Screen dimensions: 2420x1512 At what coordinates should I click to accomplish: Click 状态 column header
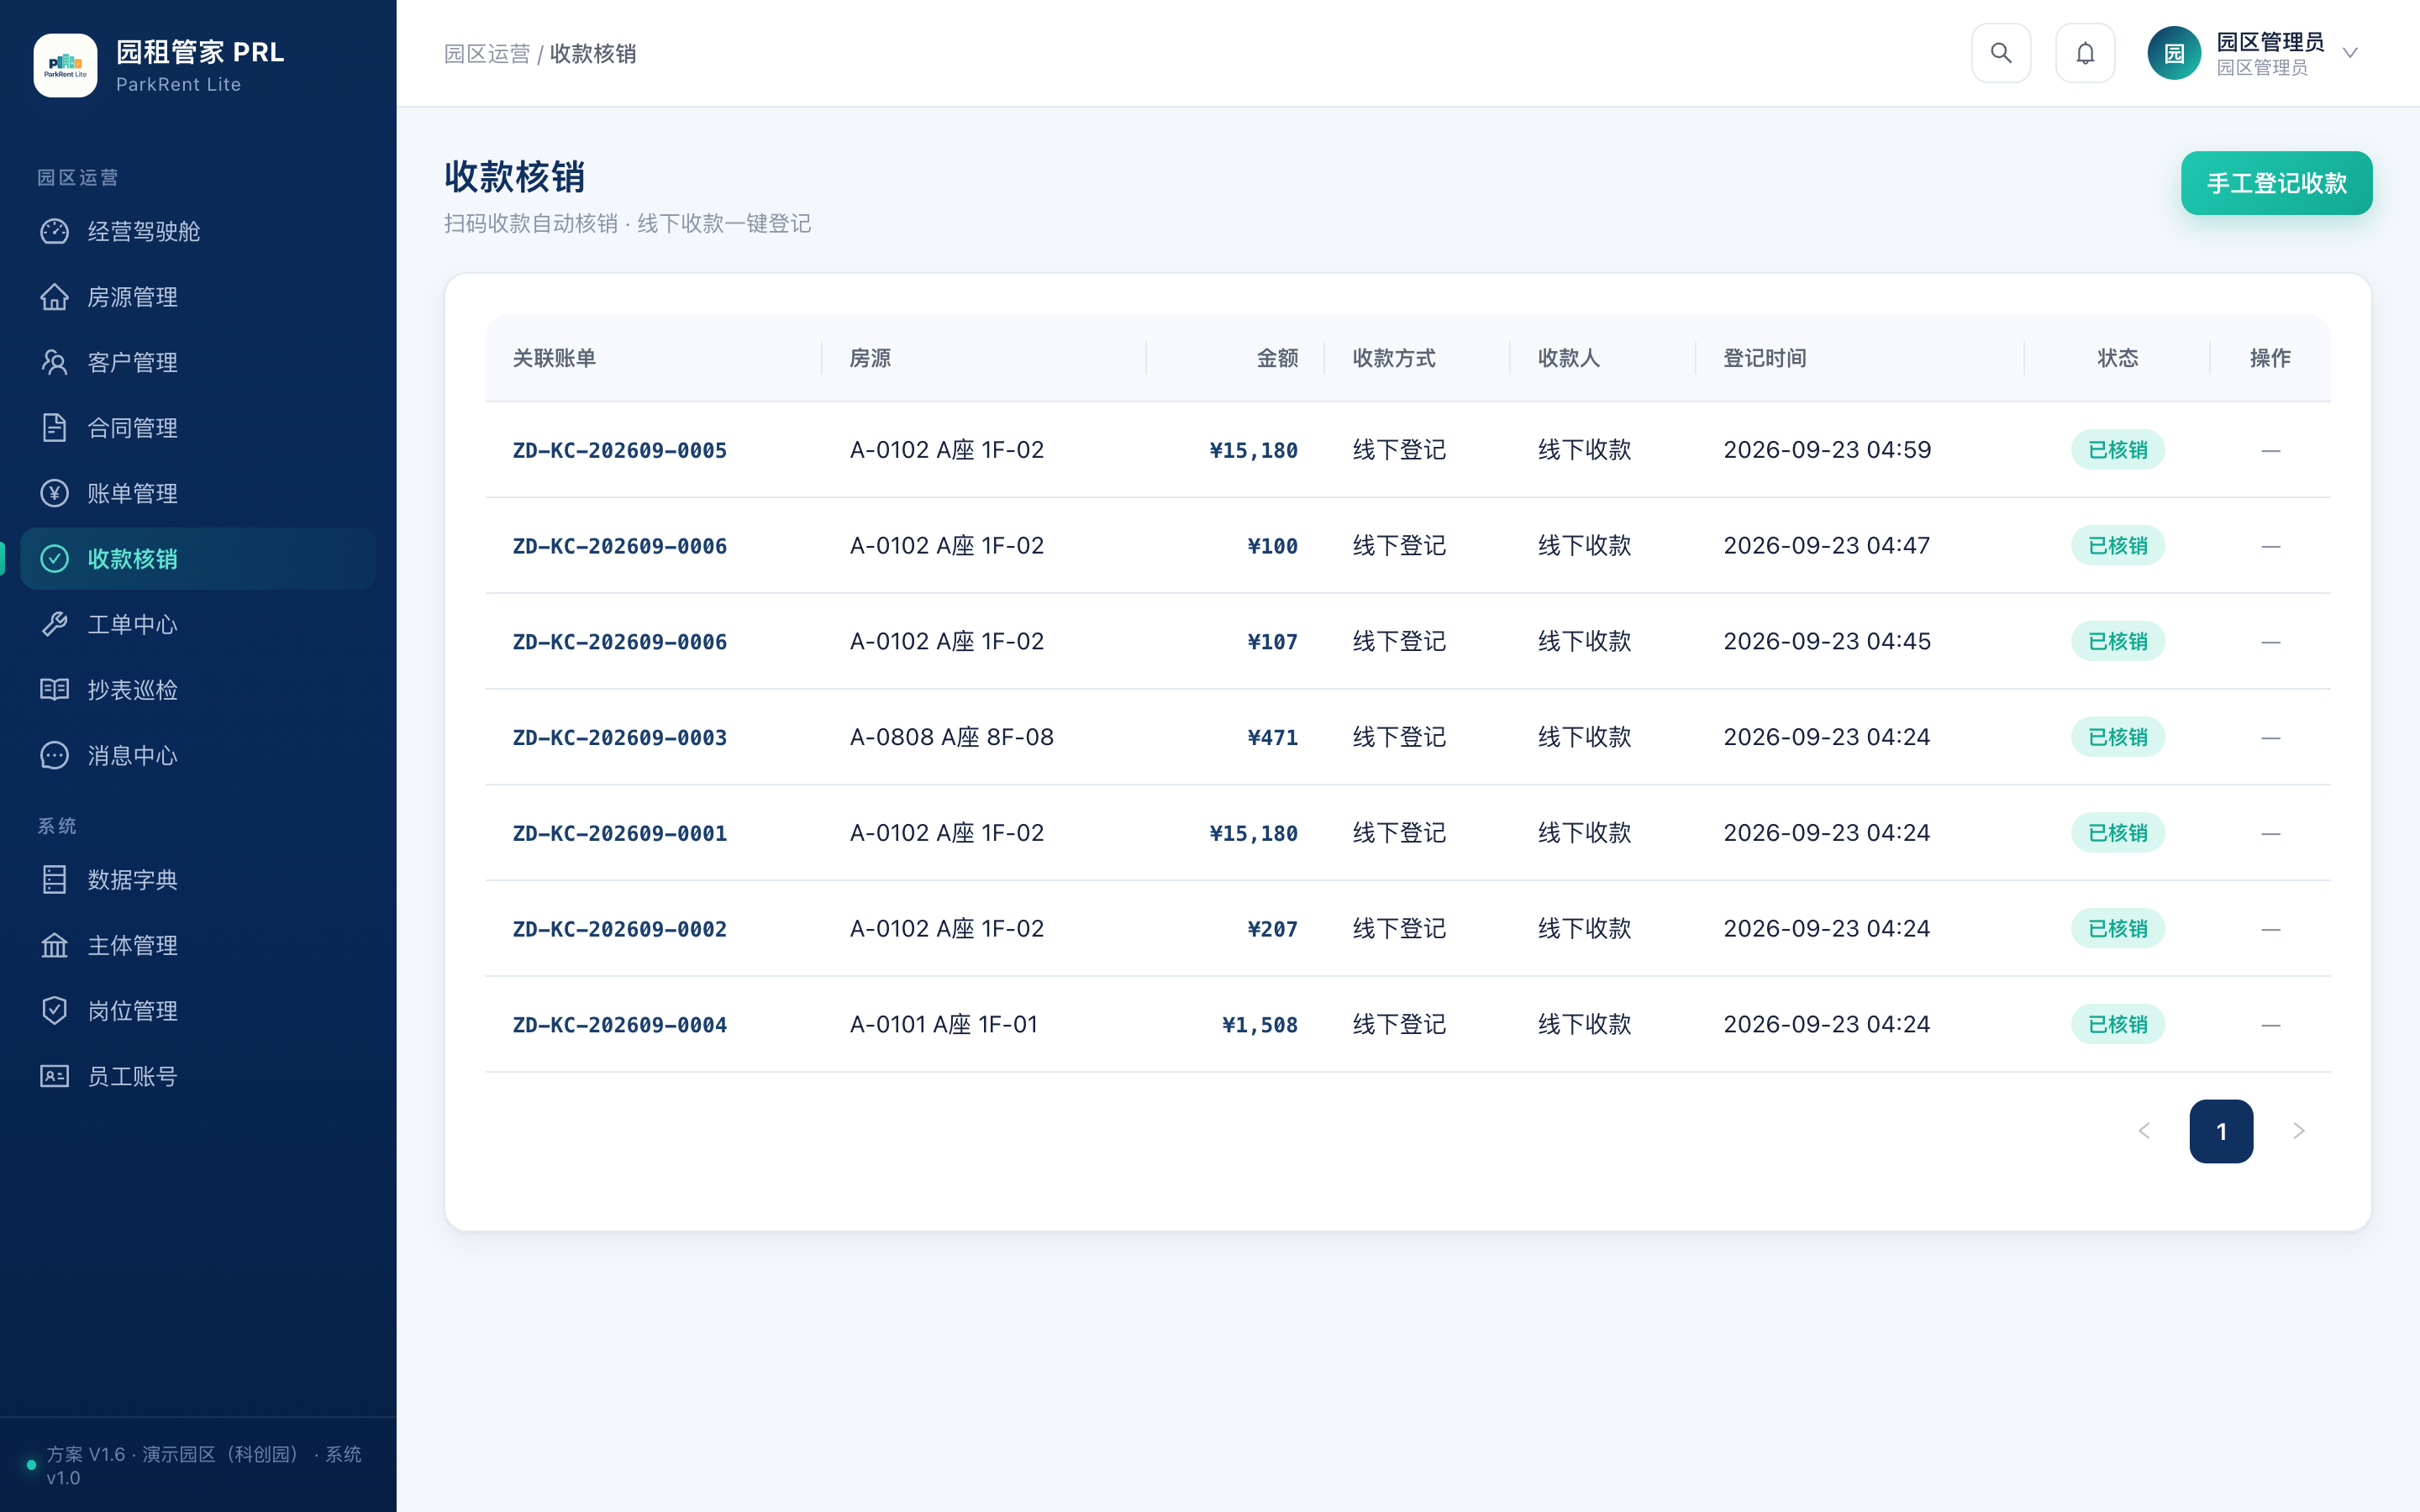[x=2117, y=358]
